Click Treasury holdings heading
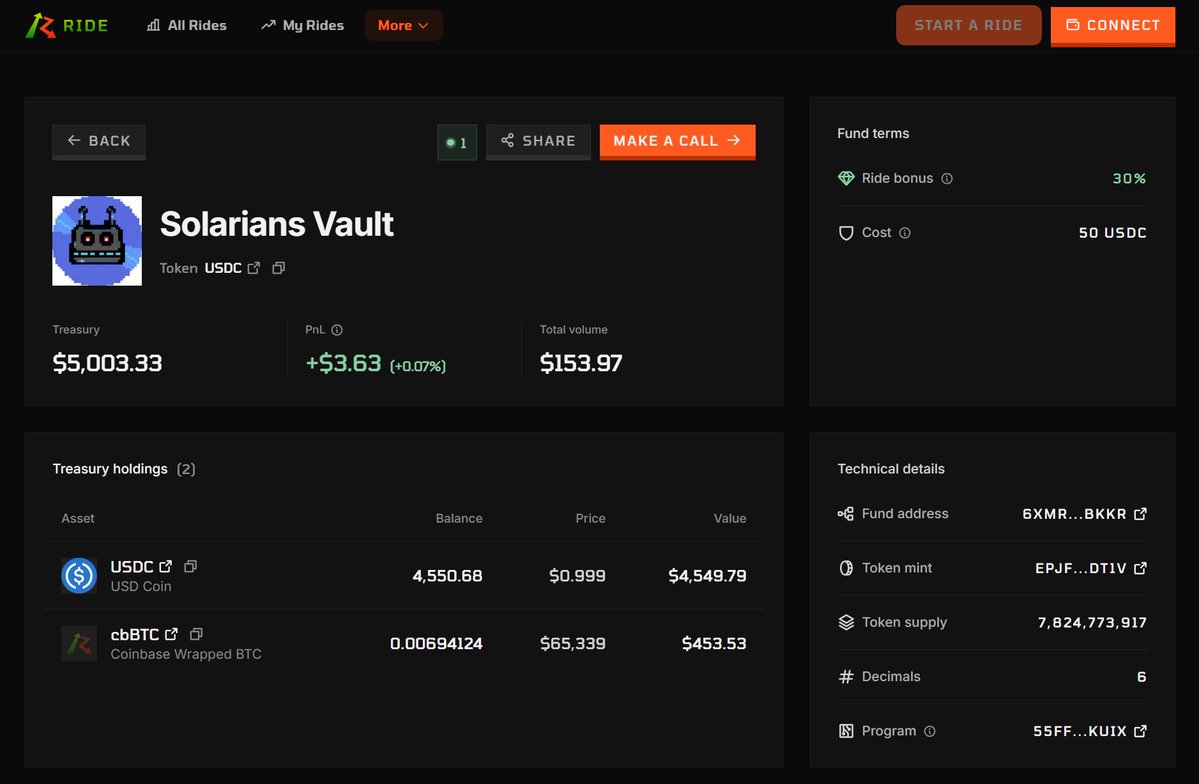This screenshot has width=1199, height=784. tap(110, 469)
